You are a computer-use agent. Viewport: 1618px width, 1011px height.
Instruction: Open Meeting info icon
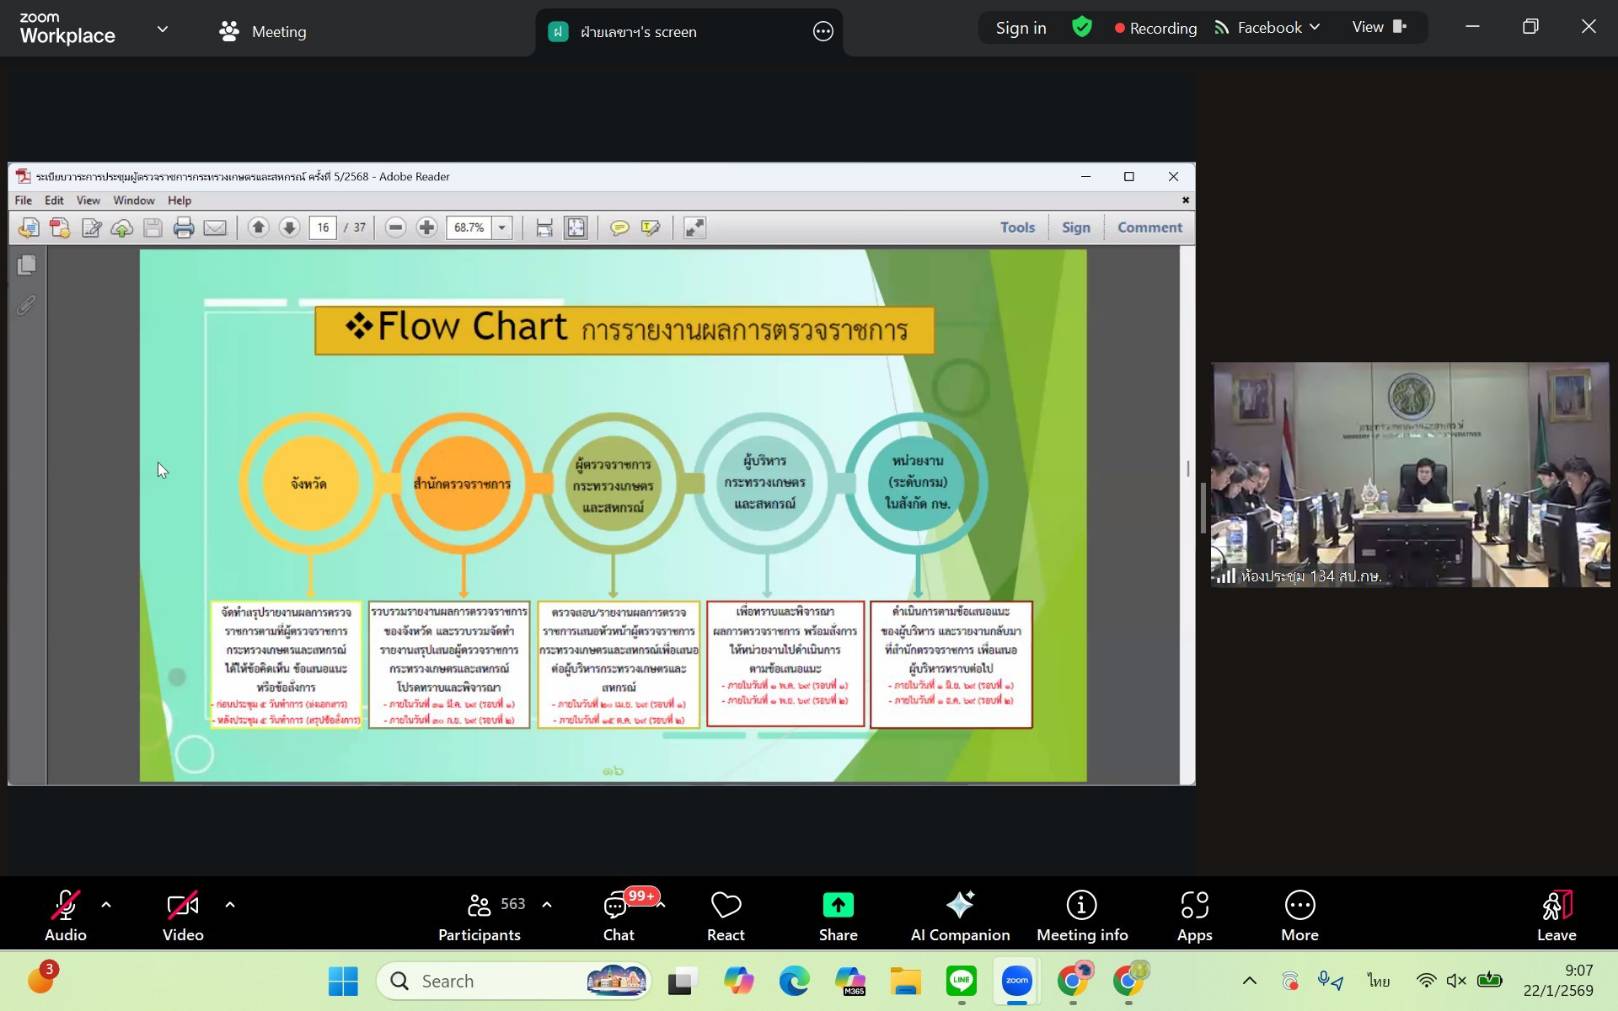pyautogui.click(x=1082, y=905)
